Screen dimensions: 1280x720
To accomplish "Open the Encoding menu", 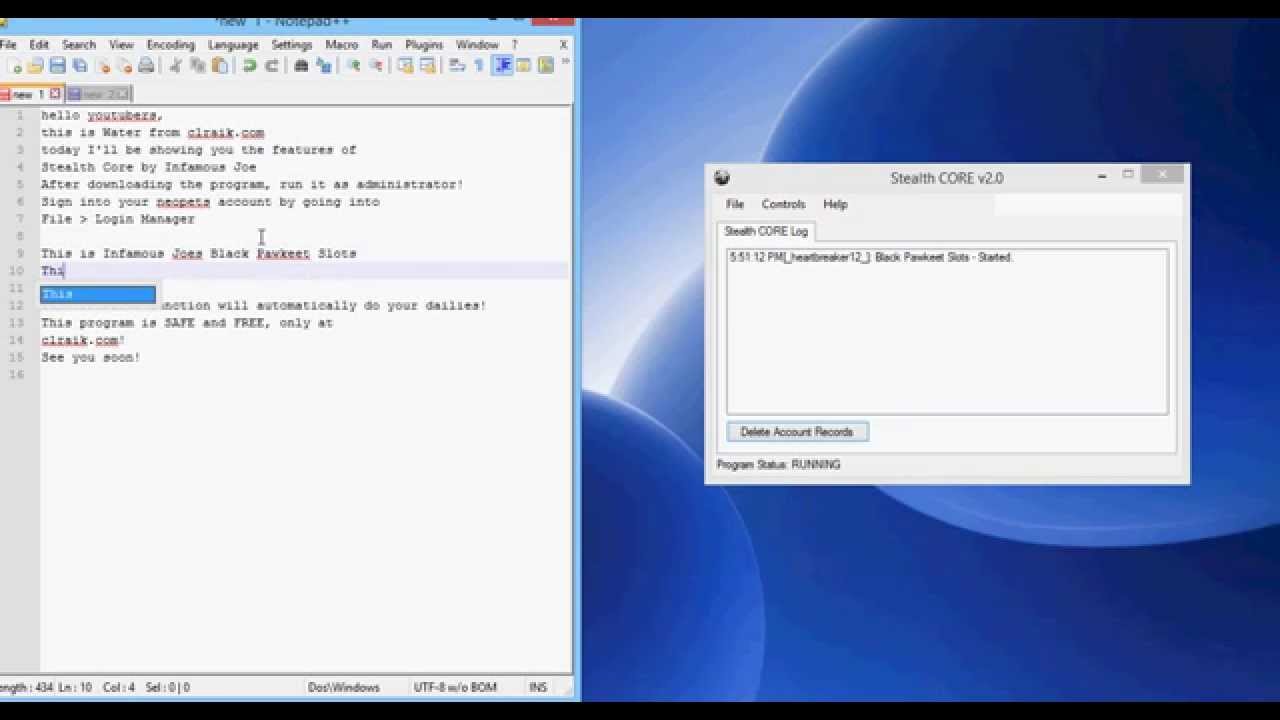I will pos(171,45).
